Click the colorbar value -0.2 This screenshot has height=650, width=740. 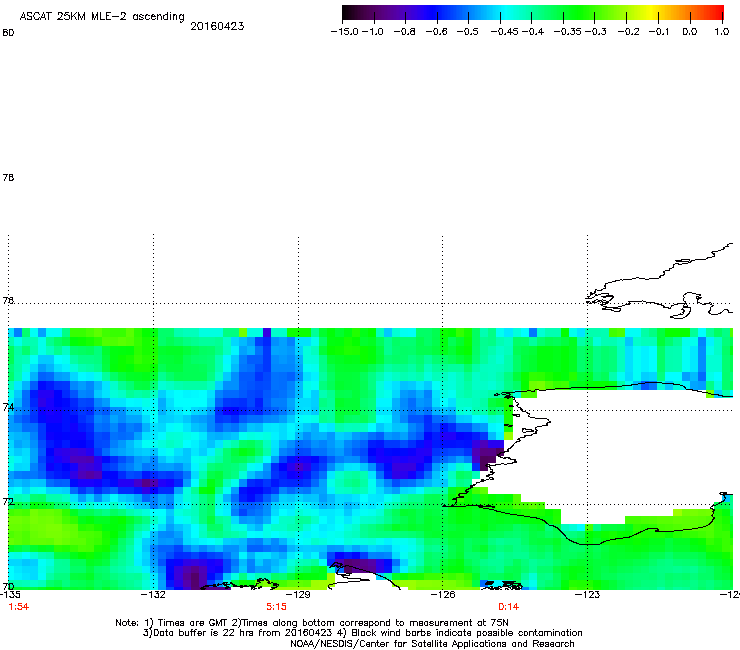point(629,32)
